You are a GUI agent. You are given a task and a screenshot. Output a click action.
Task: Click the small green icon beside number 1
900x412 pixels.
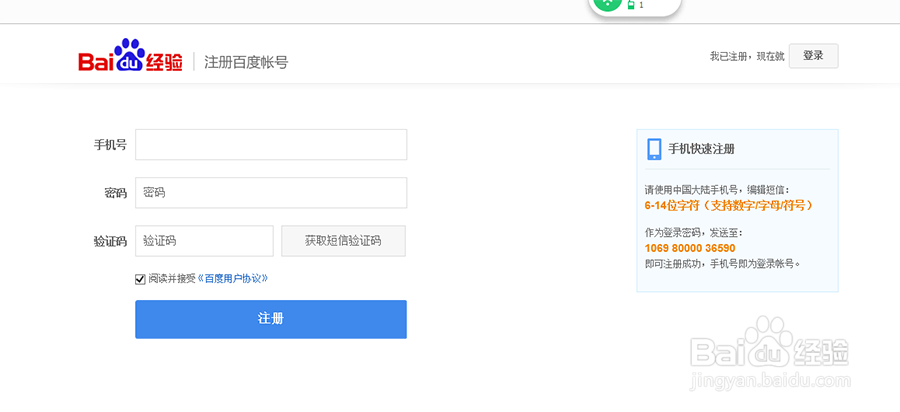click(631, 5)
